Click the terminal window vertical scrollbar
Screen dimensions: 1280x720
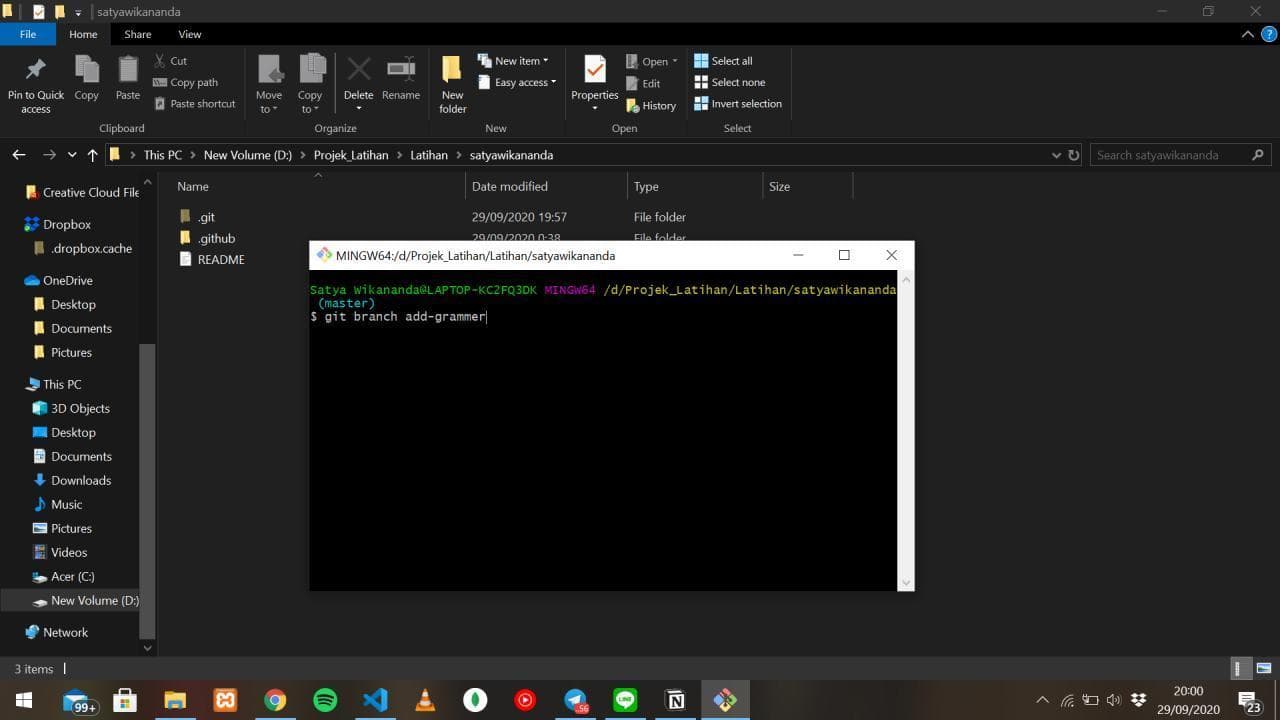[x=905, y=430]
